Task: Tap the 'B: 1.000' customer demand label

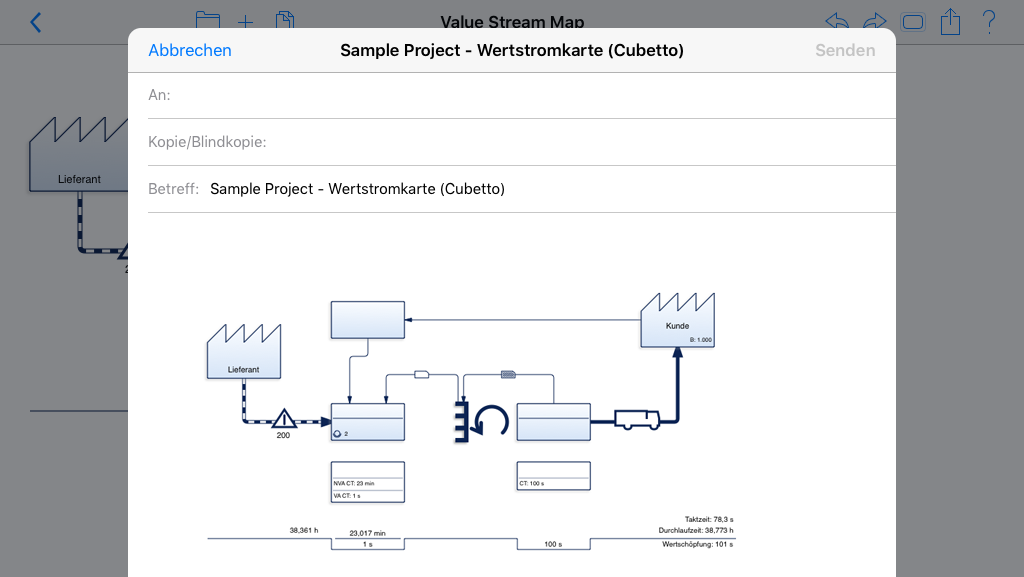Action: 701,340
